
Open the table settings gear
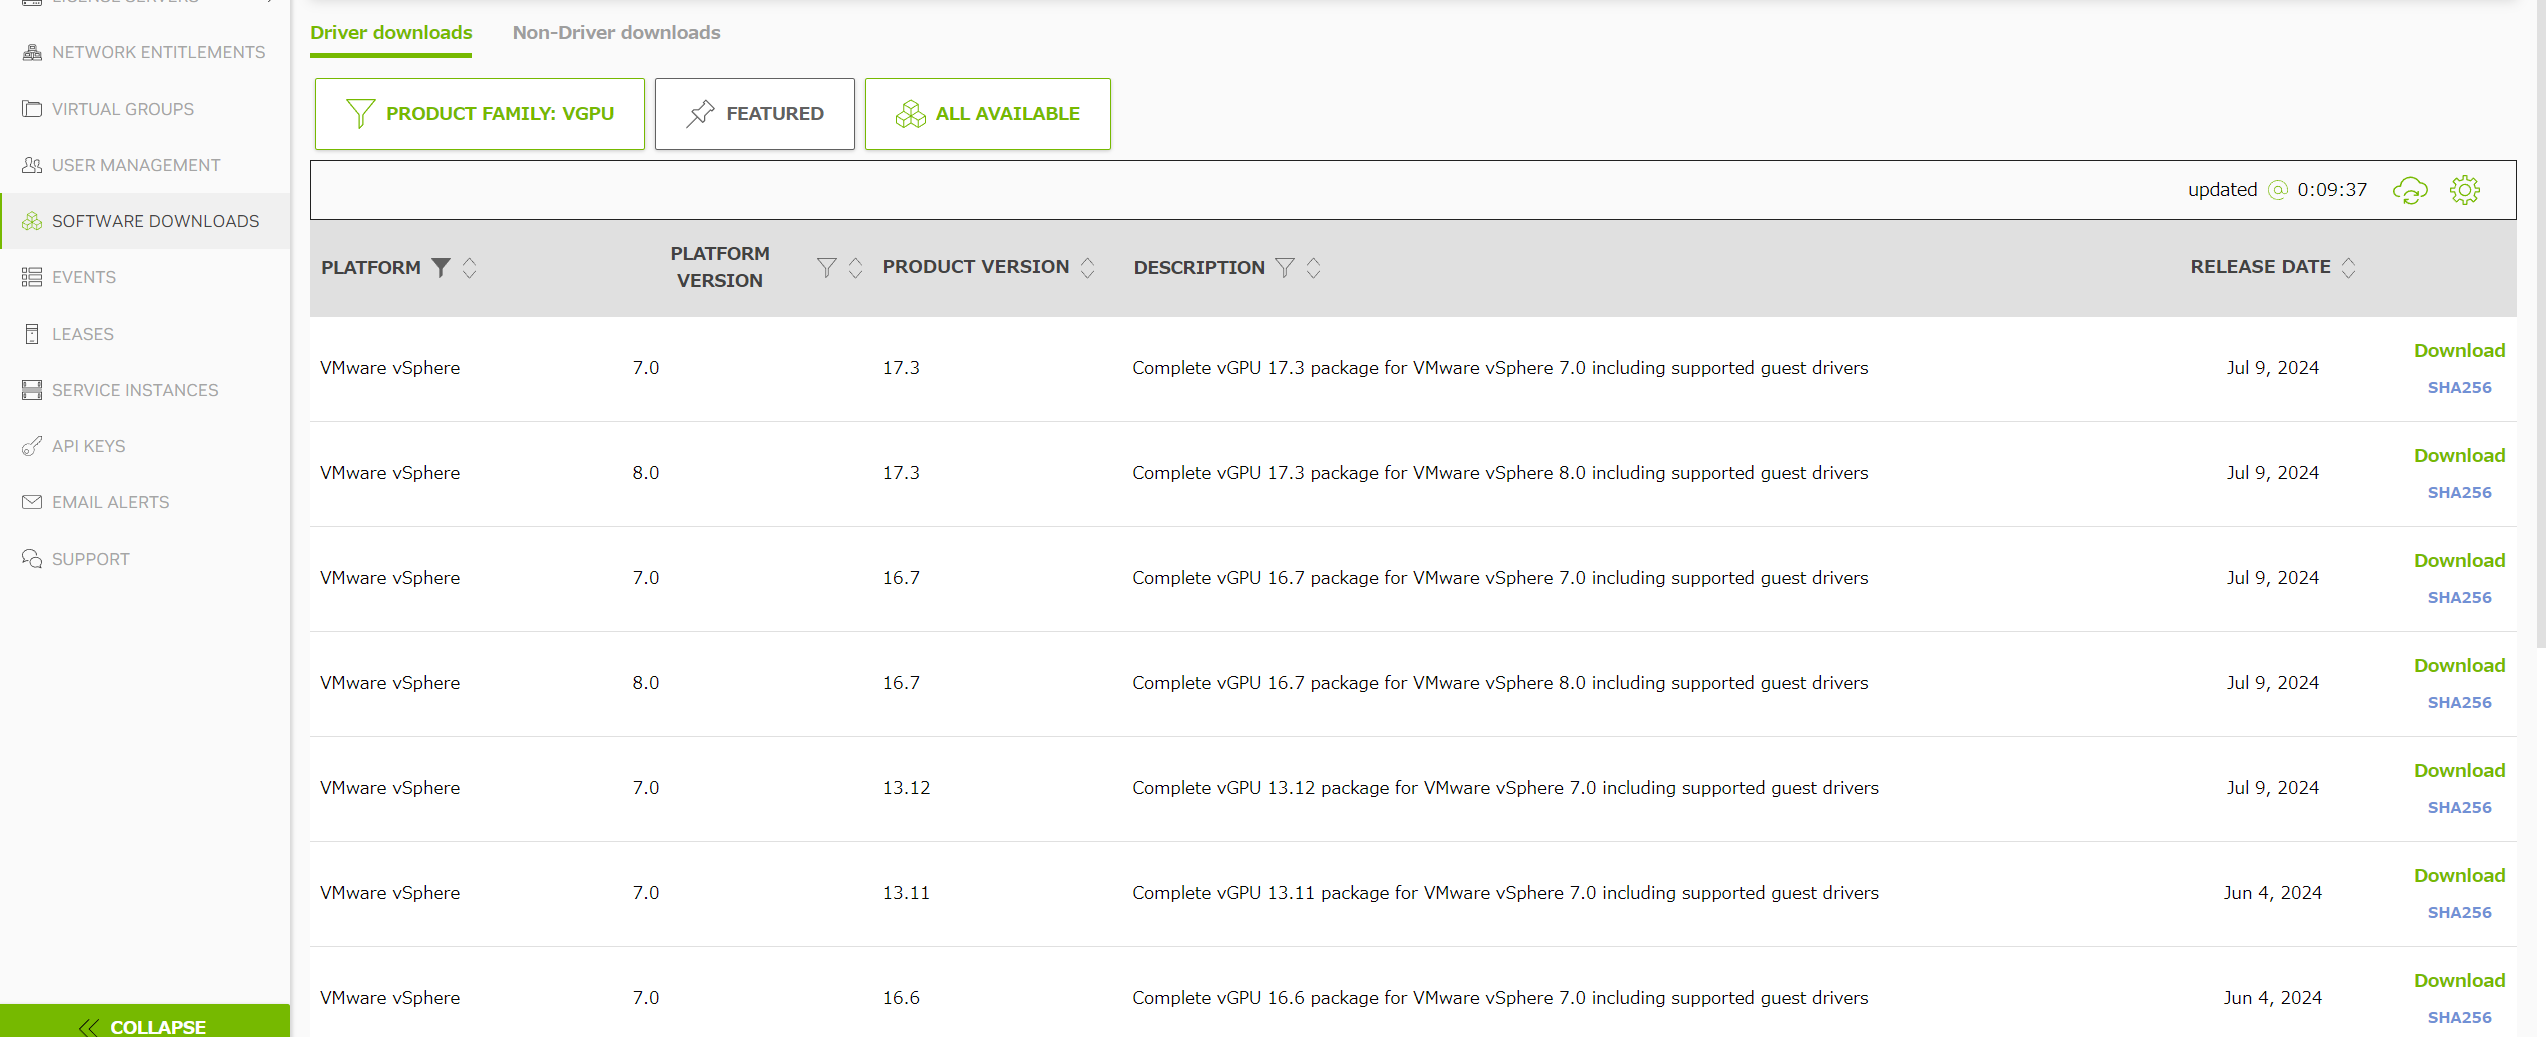point(2464,189)
